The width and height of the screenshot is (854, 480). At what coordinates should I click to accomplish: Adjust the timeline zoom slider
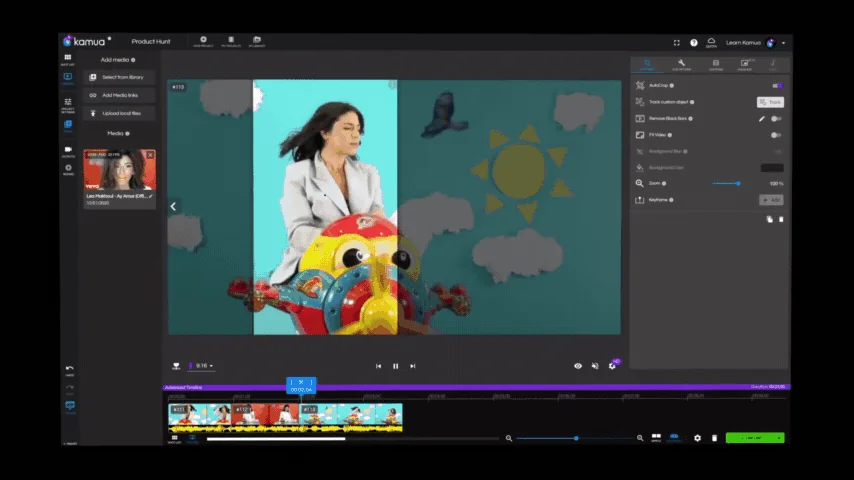point(574,438)
